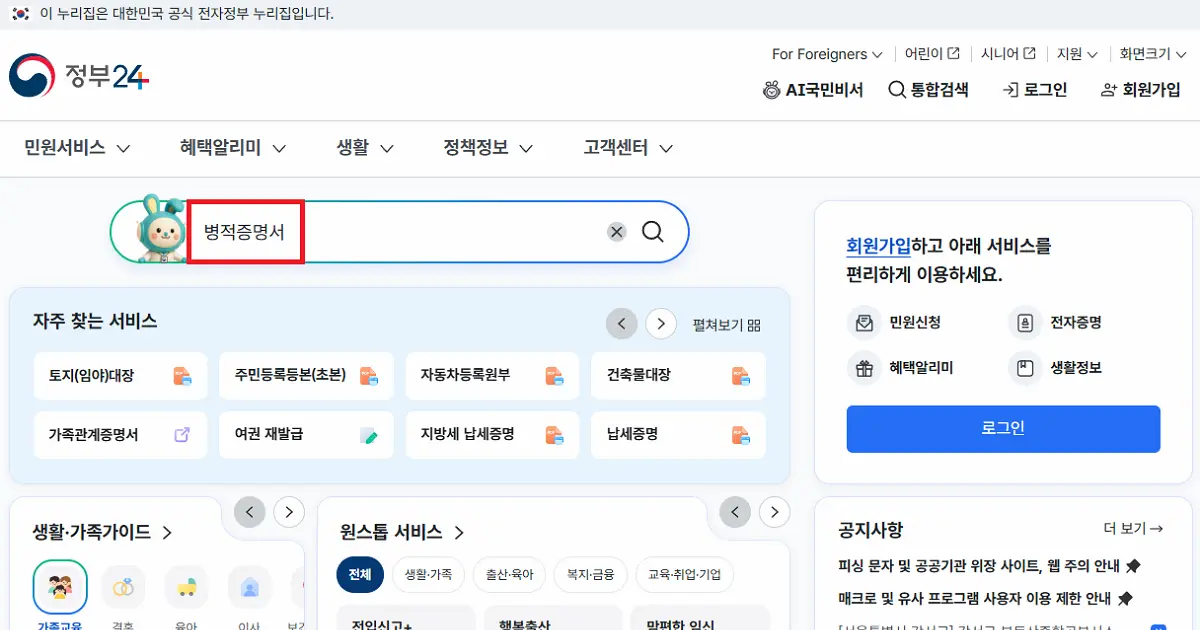Image resolution: width=1200 pixels, height=630 pixels.
Task: Open the 시니어 external link
Action: (x=1008, y=54)
